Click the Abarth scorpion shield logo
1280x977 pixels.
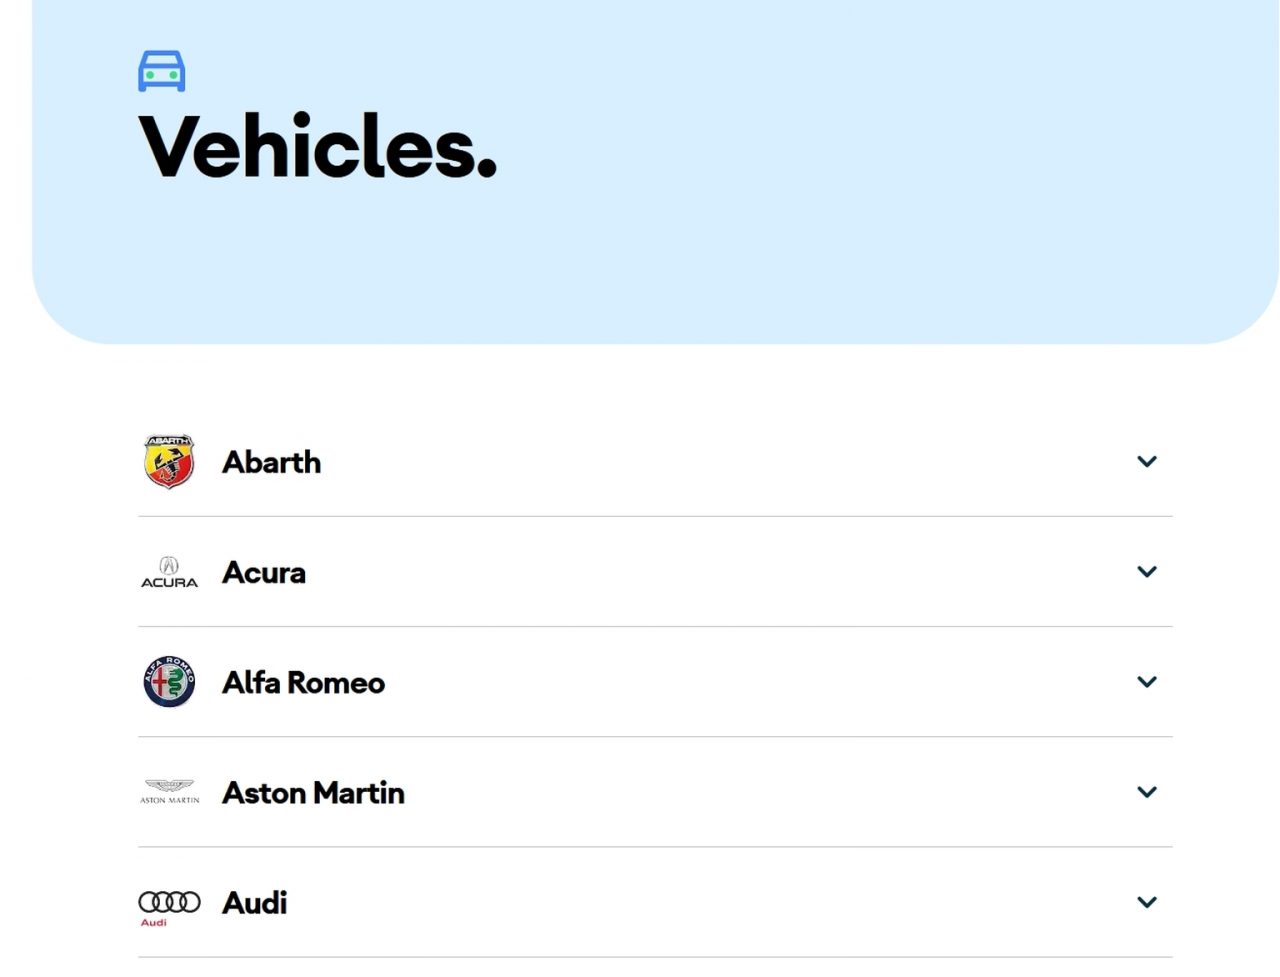tap(169, 462)
